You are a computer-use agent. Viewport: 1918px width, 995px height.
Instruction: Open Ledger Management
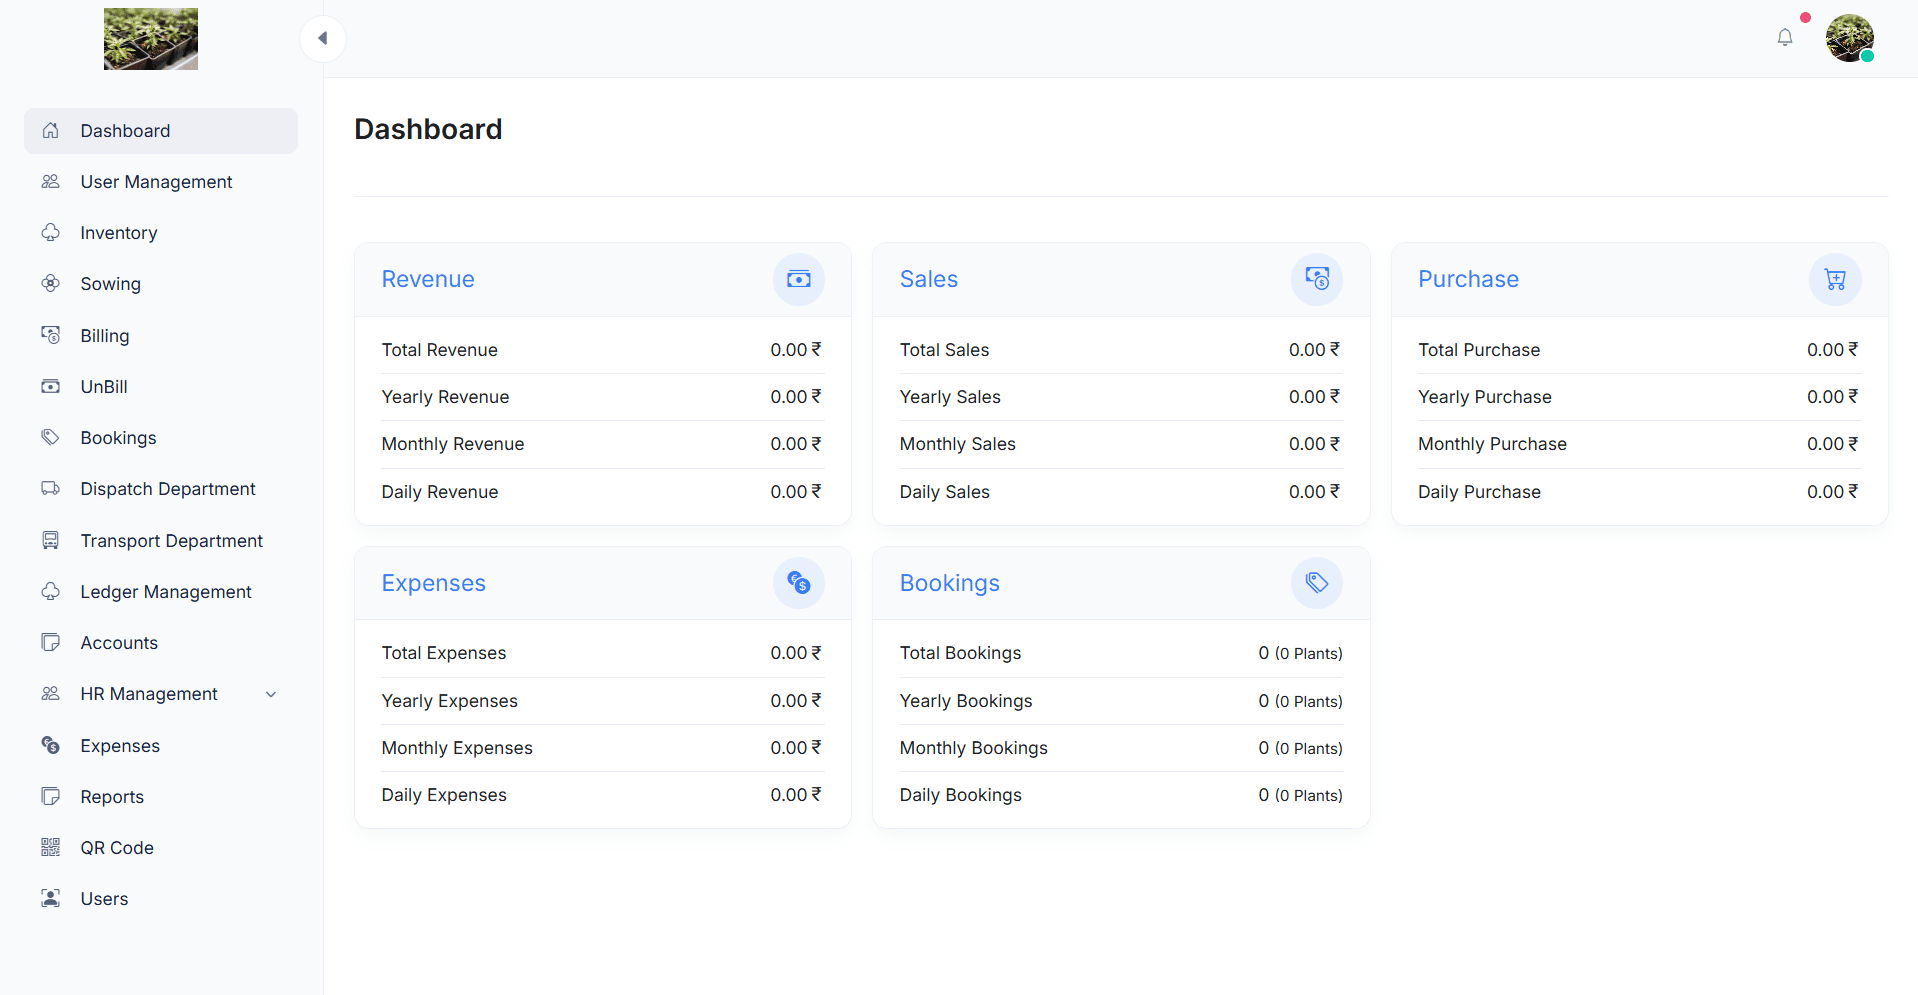[166, 592]
